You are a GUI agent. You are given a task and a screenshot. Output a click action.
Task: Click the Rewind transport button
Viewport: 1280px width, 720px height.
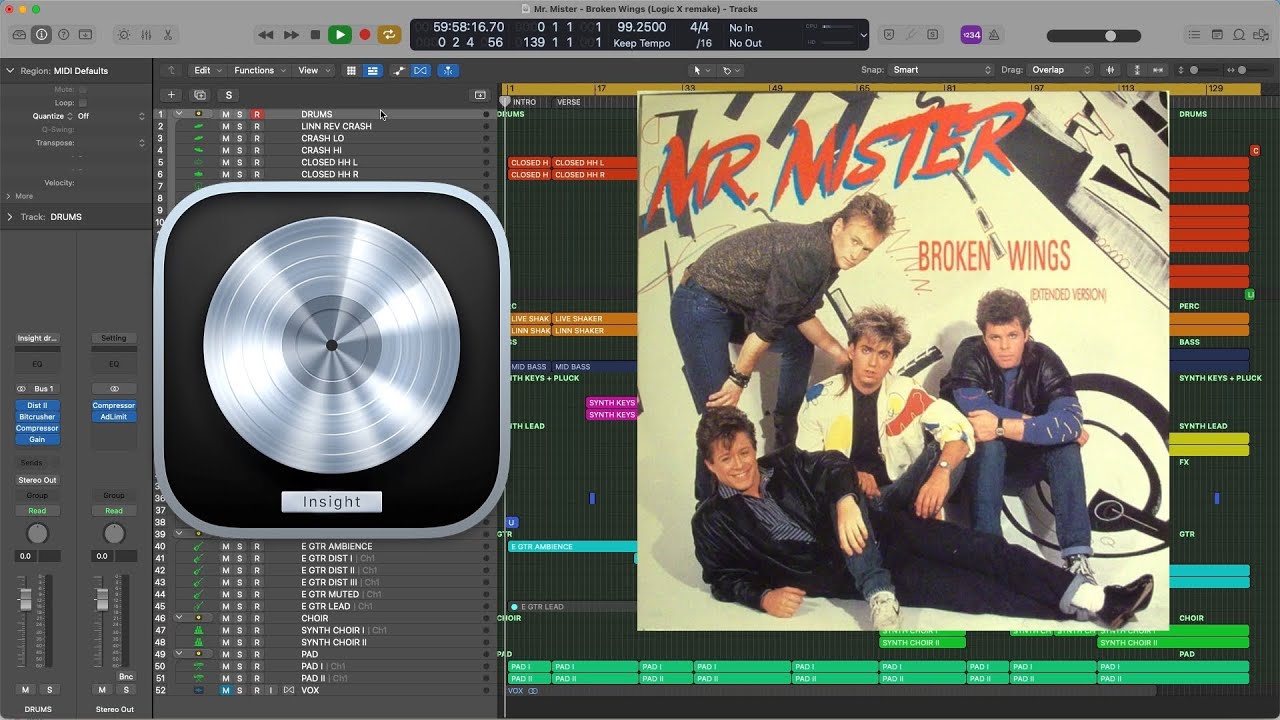(x=266, y=34)
